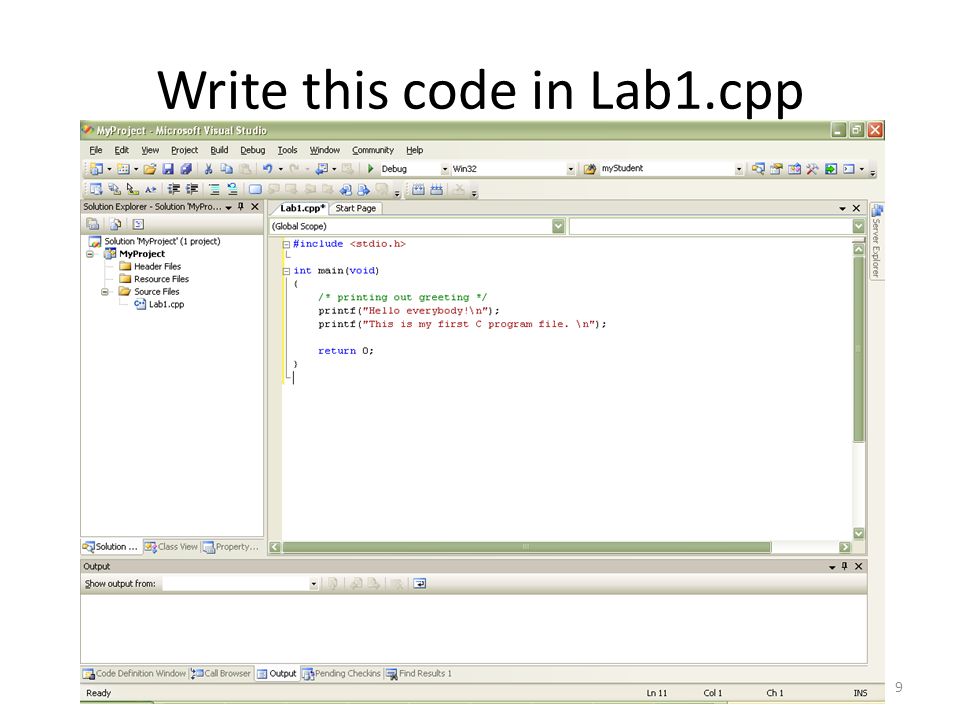Select Lab1.cpp in Solution Explorer
960x720 pixels.
pyautogui.click(x=160, y=304)
